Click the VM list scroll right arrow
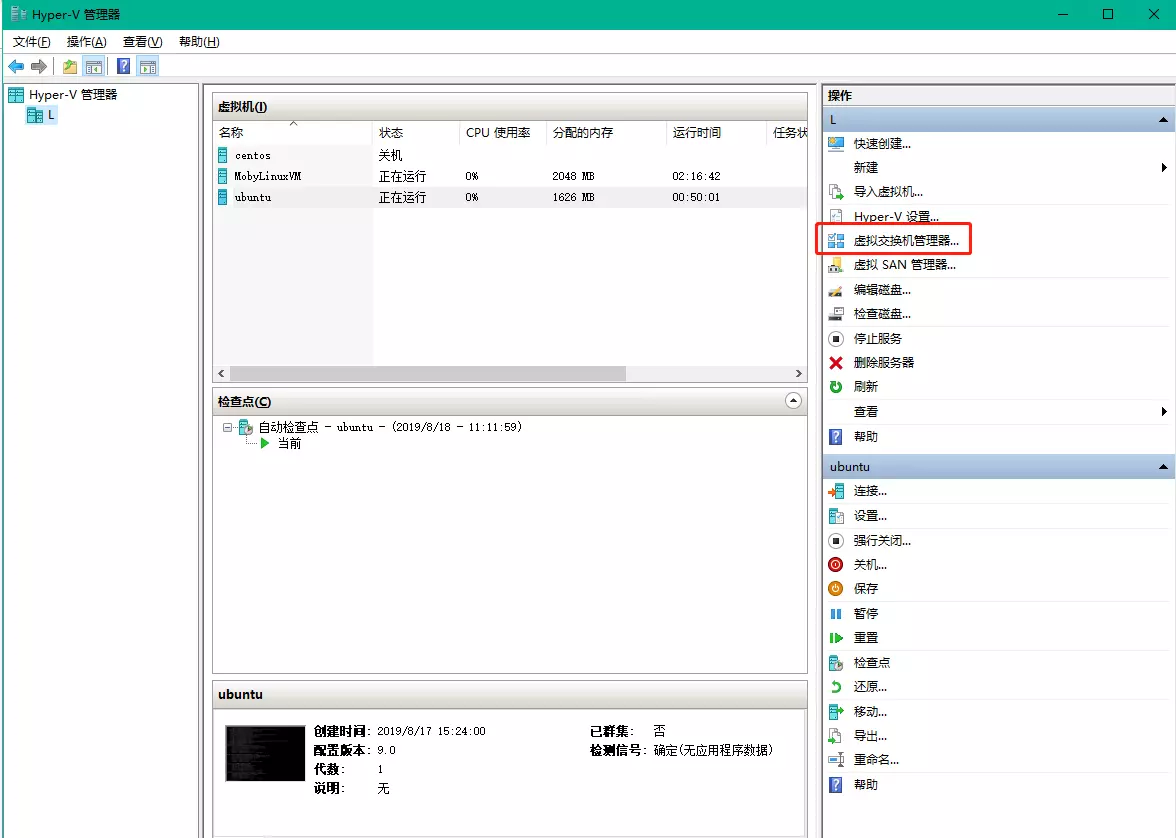The image size is (1176, 838). point(799,374)
